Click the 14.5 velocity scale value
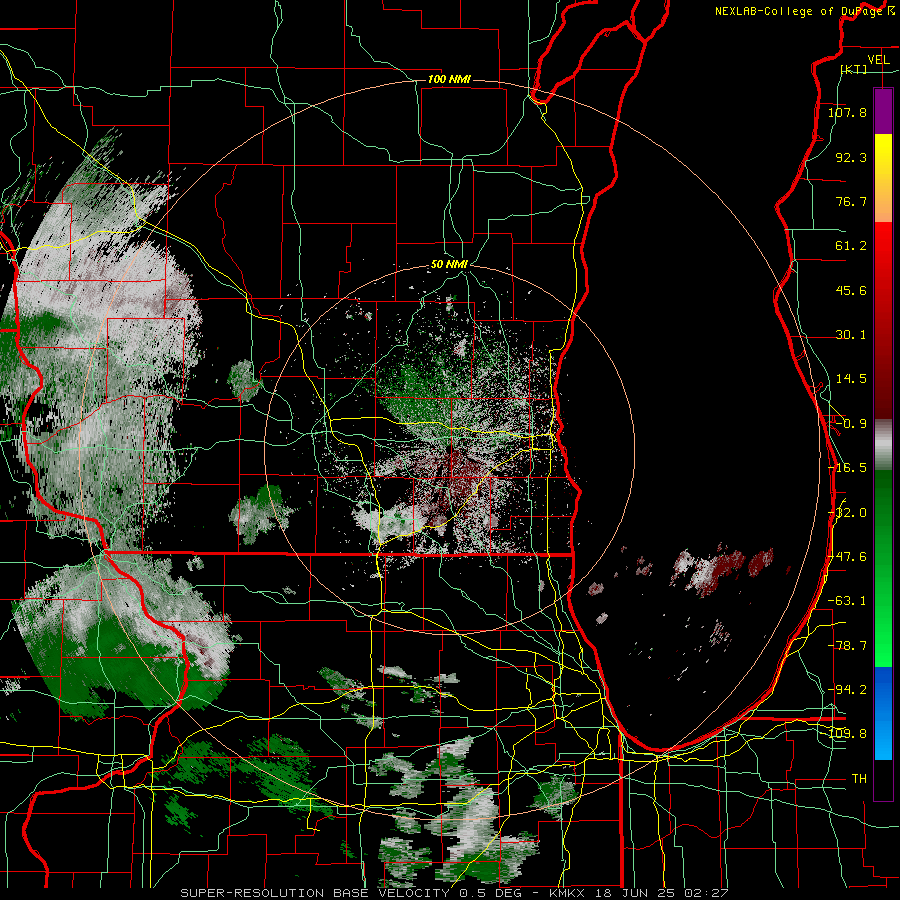900x900 pixels. [x=851, y=379]
